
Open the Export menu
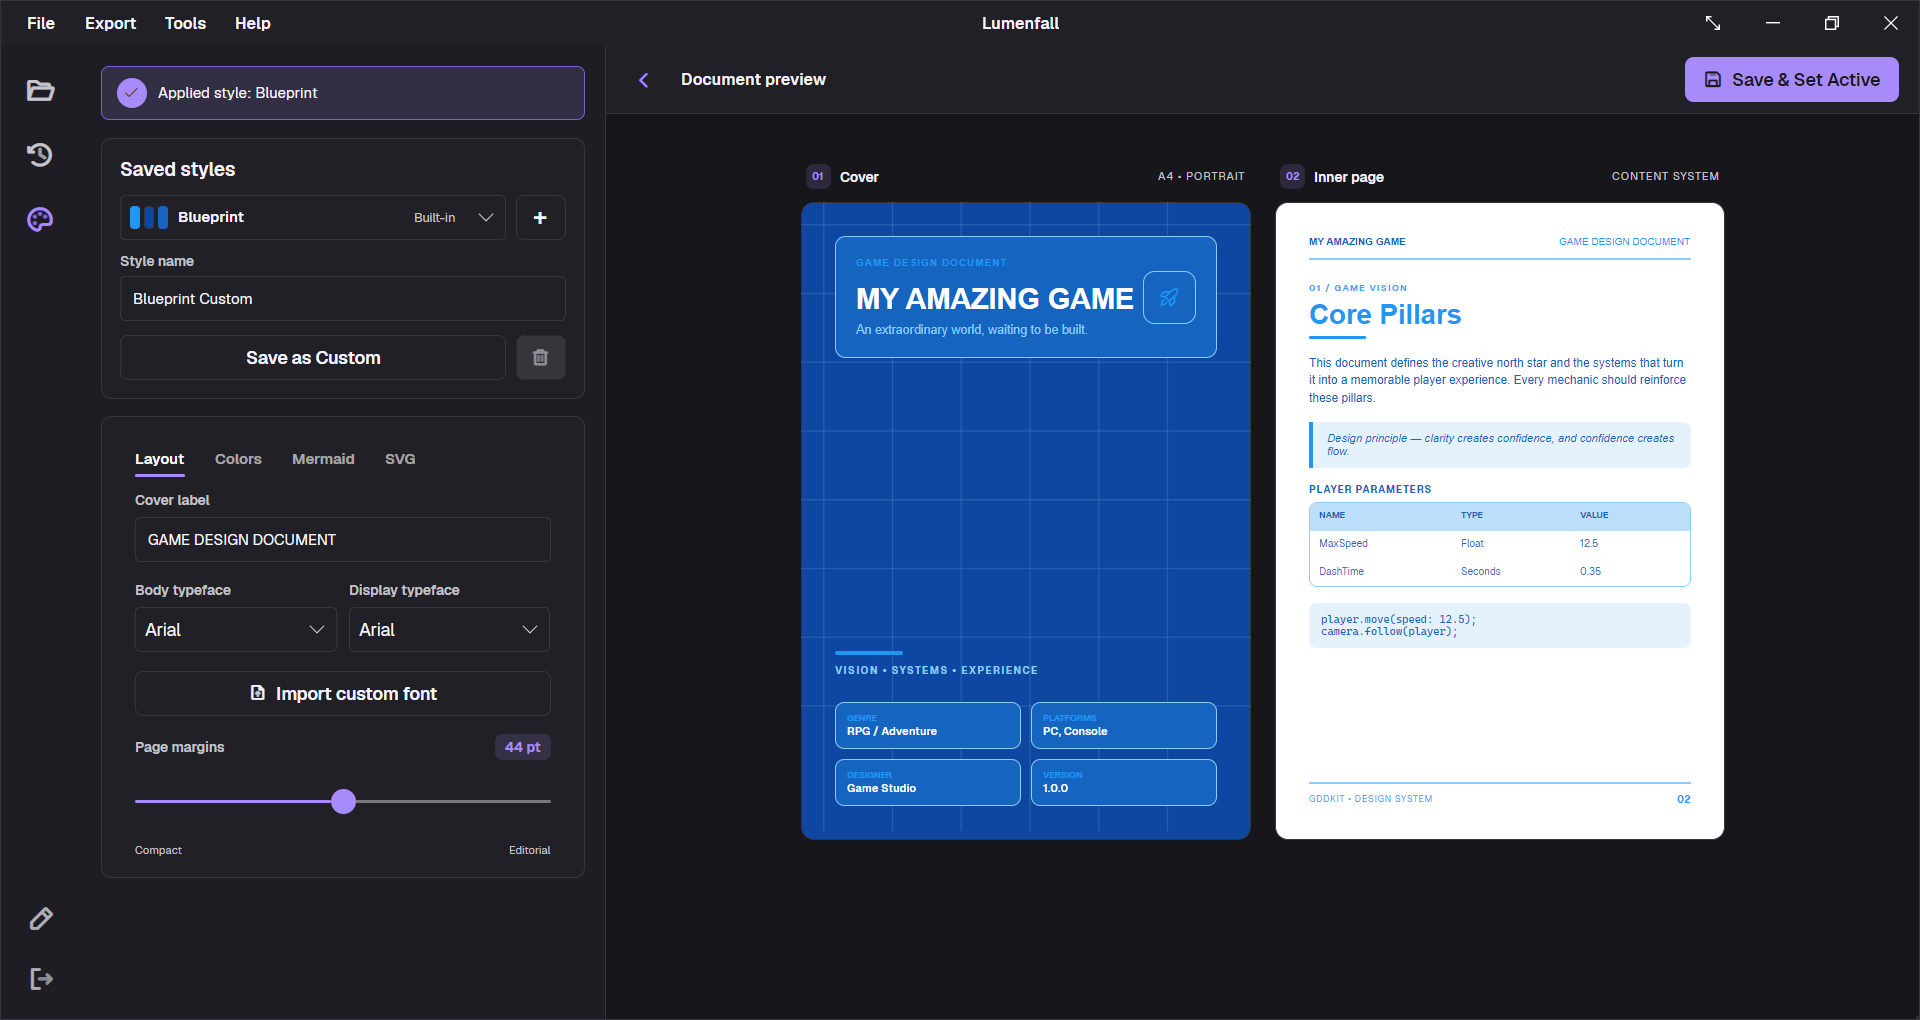pyautogui.click(x=110, y=23)
